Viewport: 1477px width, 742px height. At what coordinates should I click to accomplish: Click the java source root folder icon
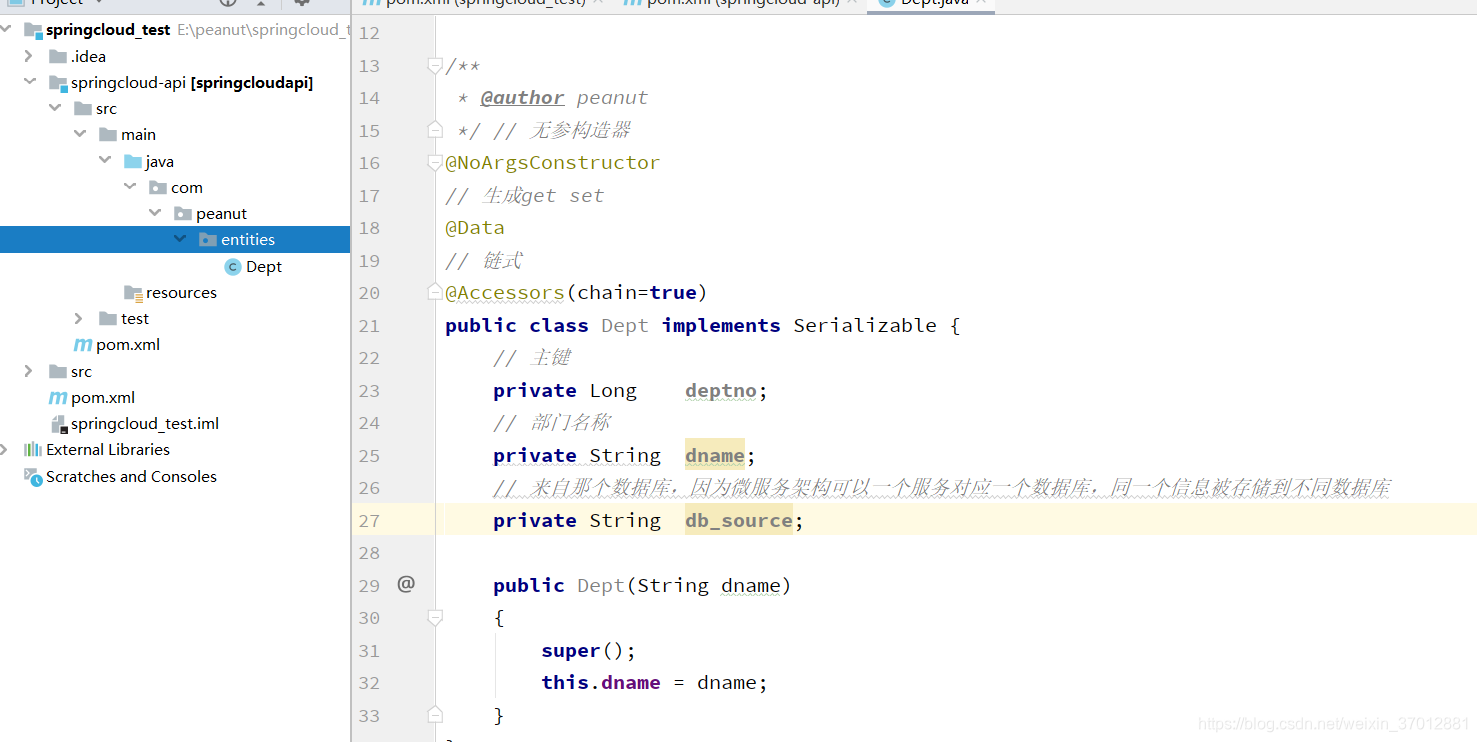tap(133, 161)
